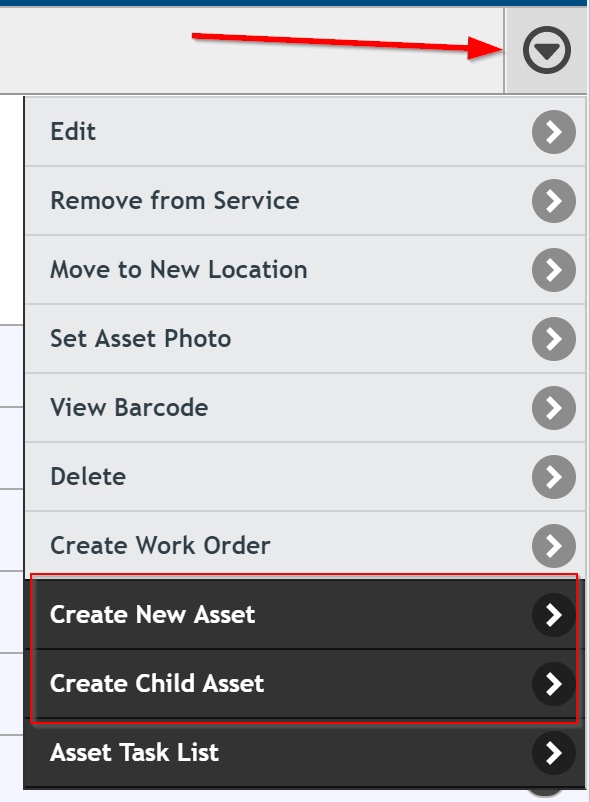This screenshot has width=590, height=802.
Task: Click the arrow icon next to Remove from Service
Action: [554, 201]
